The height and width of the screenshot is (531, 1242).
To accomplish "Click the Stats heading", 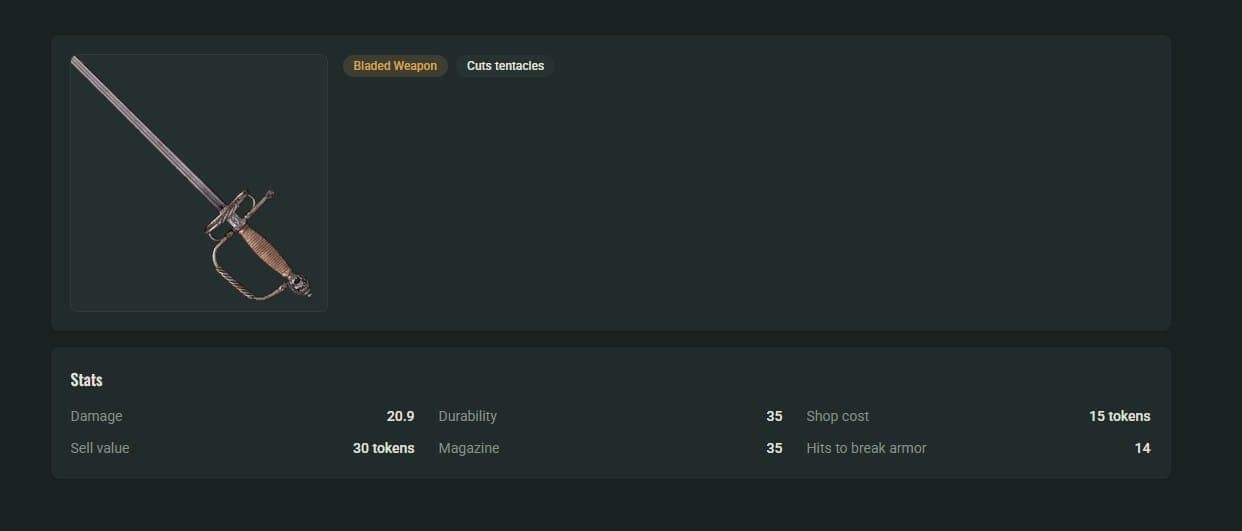I will coord(87,380).
